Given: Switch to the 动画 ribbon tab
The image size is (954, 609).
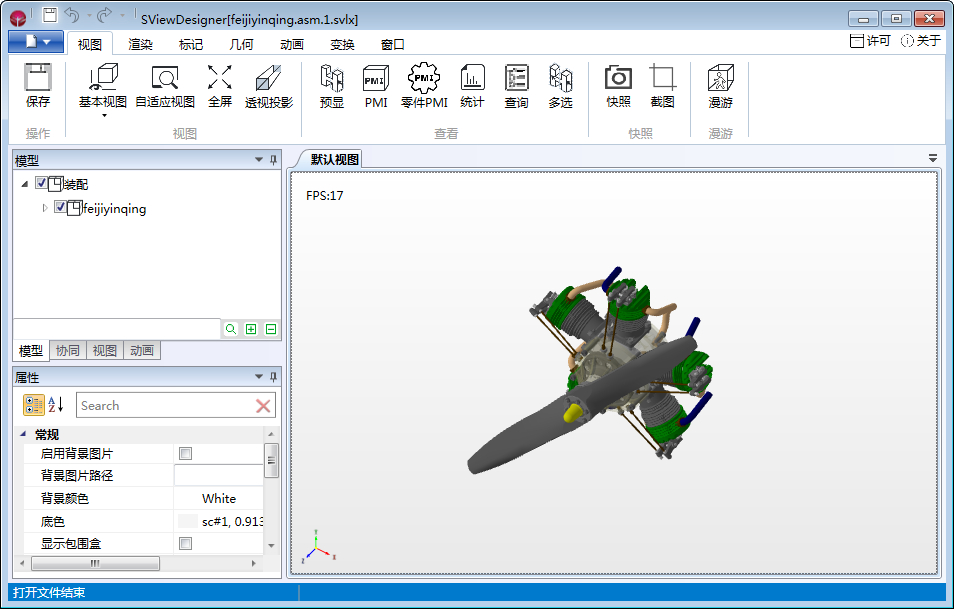Looking at the screenshot, I should tap(291, 44).
